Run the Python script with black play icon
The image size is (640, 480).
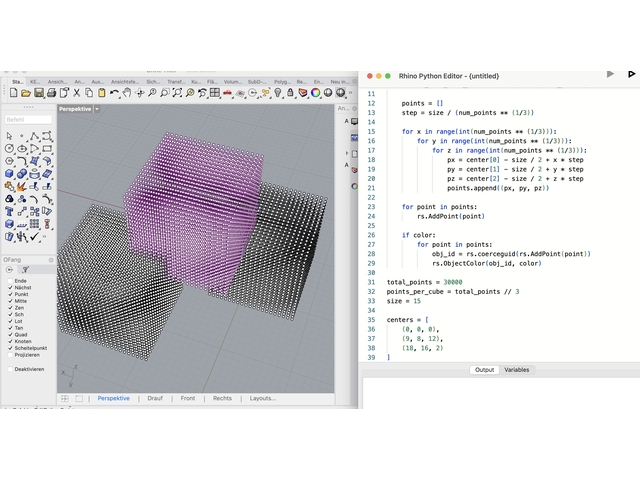tap(631, 74)
